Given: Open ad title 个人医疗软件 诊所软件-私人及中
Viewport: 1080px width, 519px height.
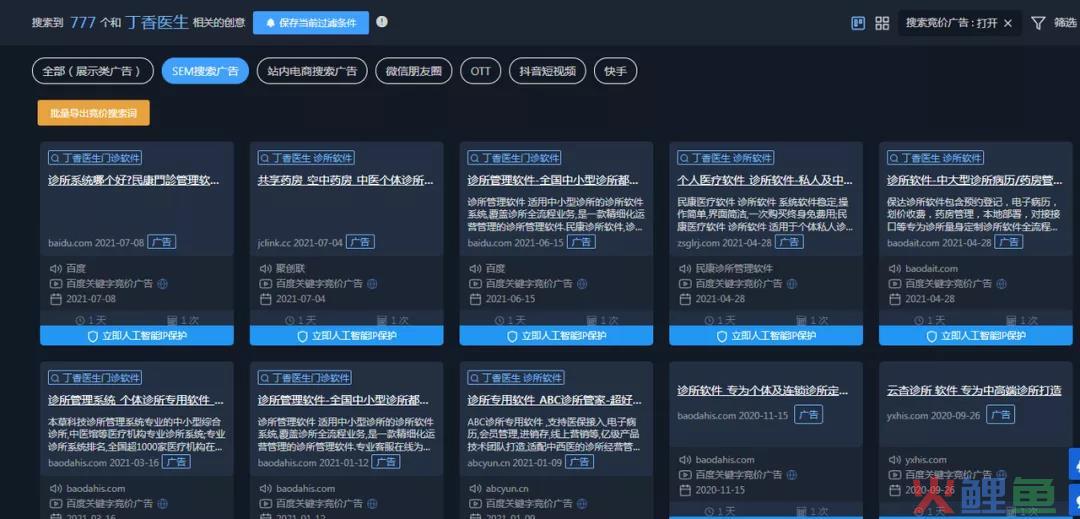Looking at the screenshot, I should [765, 180].
